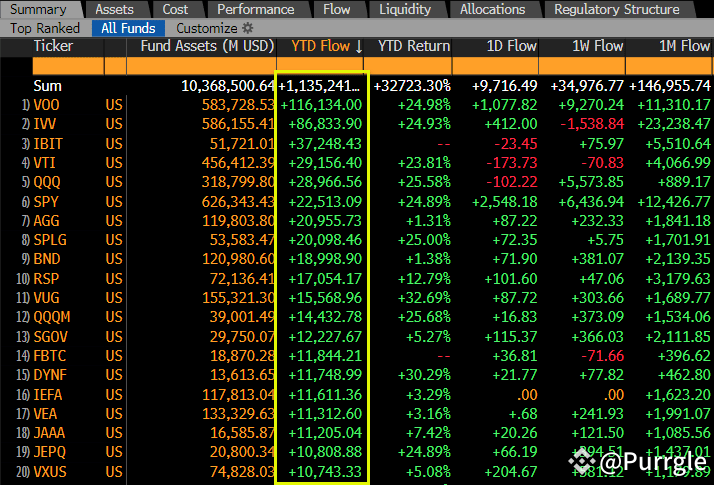Click the Sum row label
This screenshot has height=485, width=714.
pyautogui.click(x=47, y=86)
